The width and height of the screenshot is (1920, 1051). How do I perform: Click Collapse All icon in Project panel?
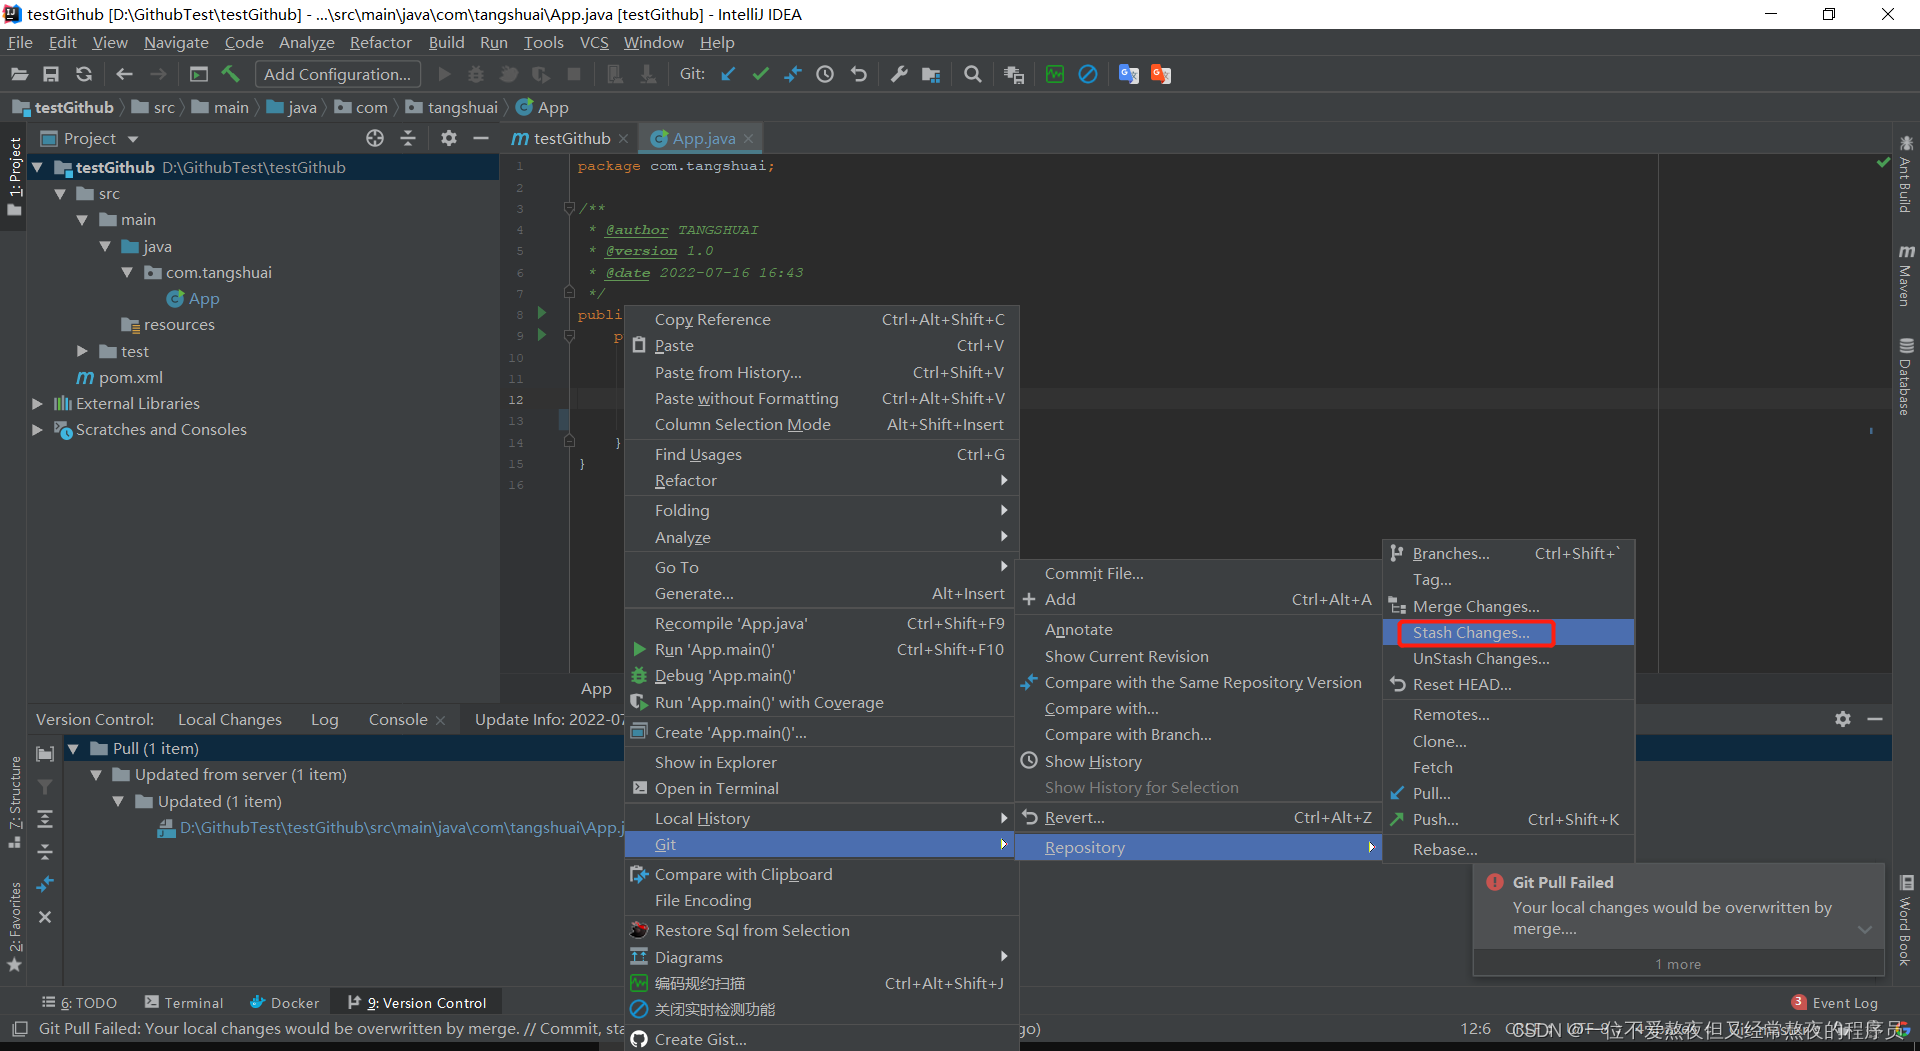pyautogui.click(x=408, y=138)
